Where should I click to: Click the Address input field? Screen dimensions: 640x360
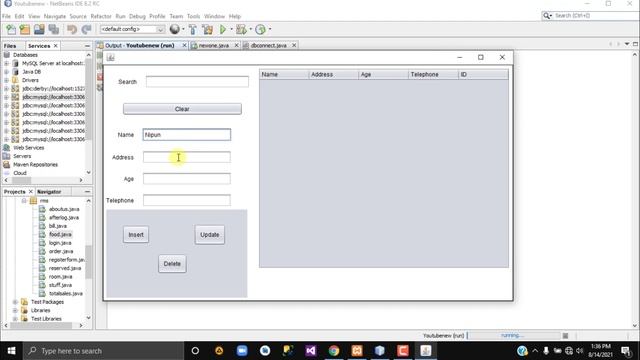tap(187, 157)
